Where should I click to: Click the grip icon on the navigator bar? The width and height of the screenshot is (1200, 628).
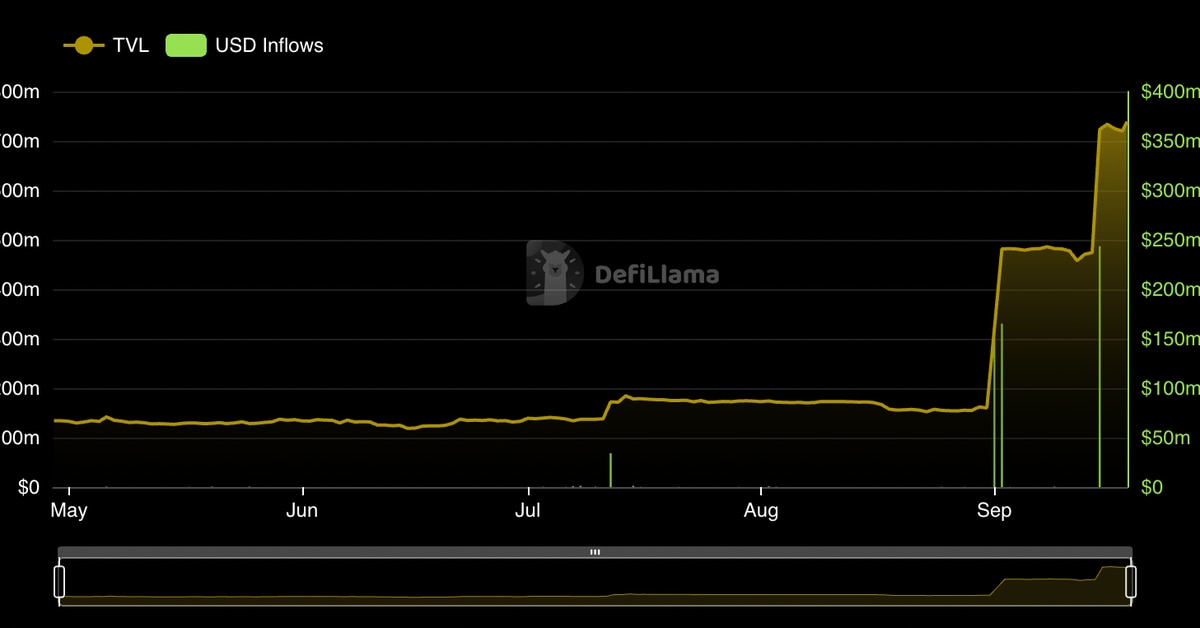click(595, 551)
